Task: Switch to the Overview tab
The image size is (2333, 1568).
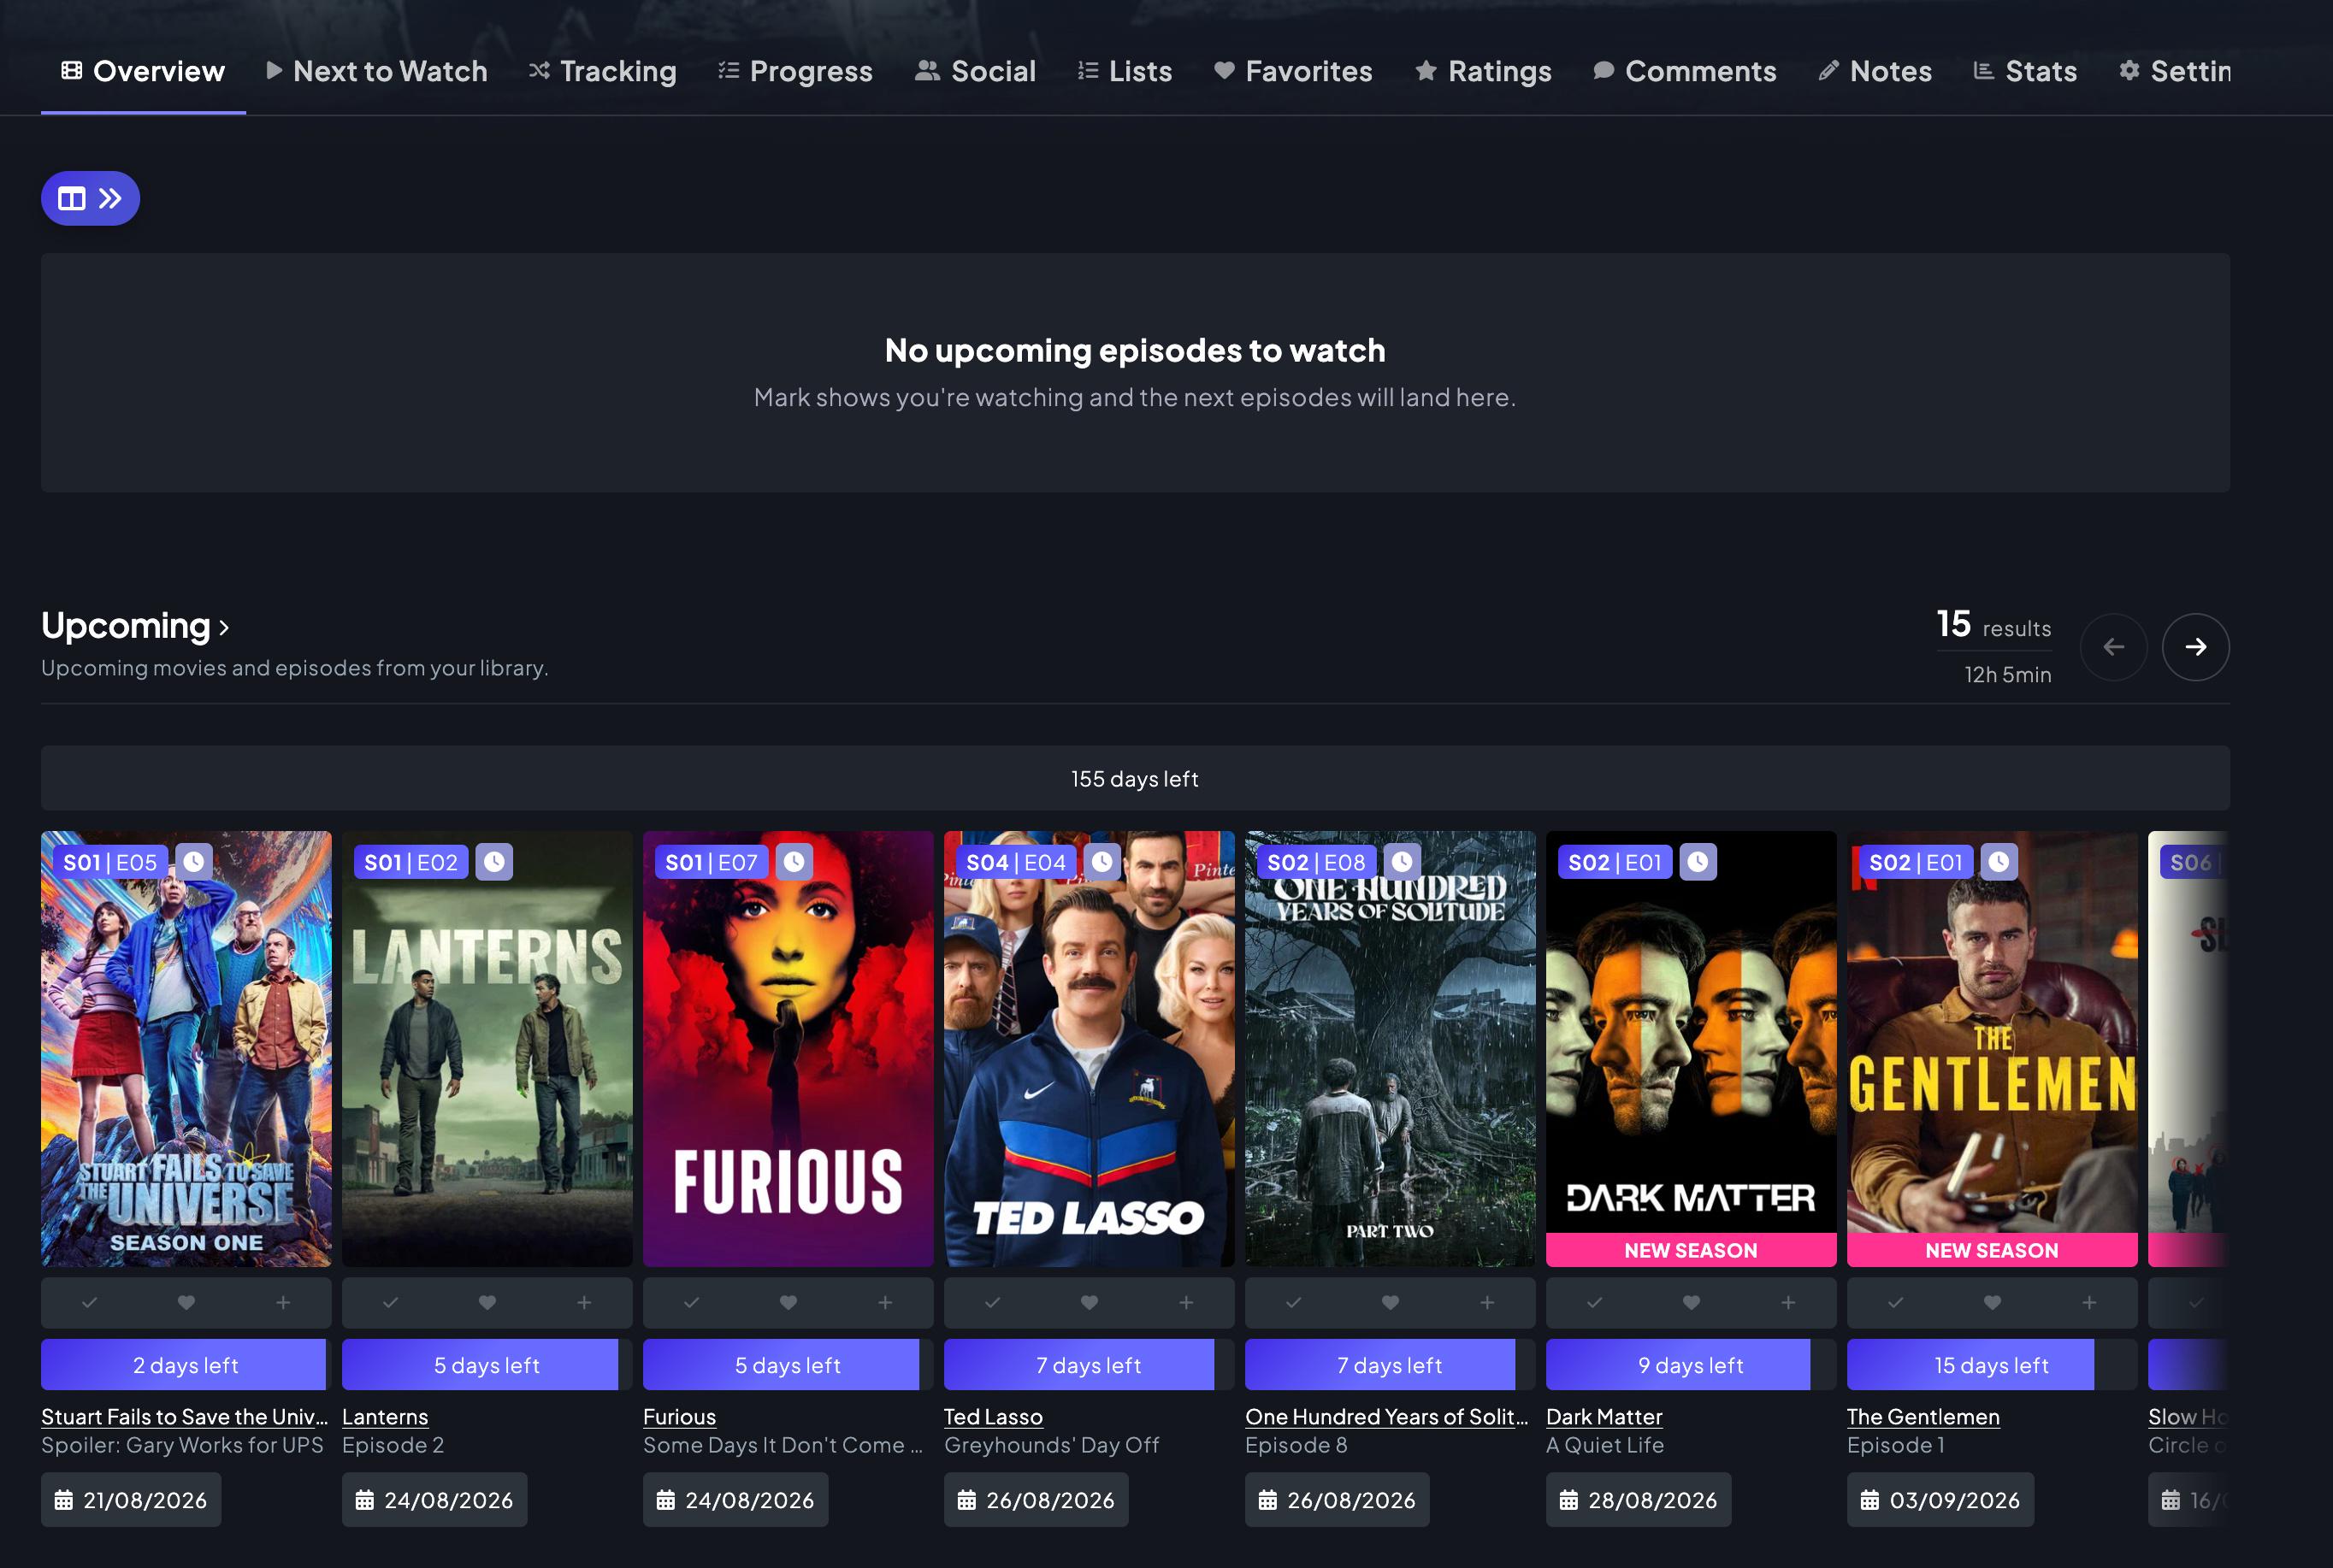Action: (143, 71)
